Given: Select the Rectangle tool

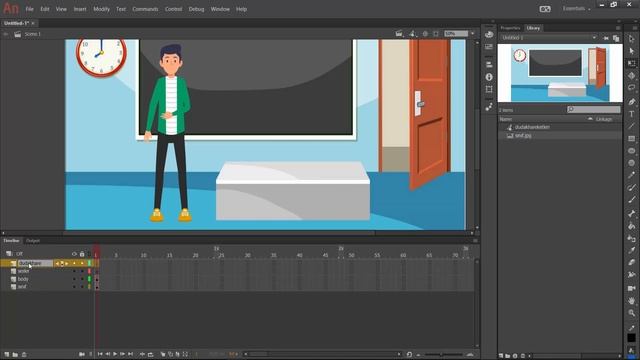Looking at the screenshot, I should click(x=631, y=139).
